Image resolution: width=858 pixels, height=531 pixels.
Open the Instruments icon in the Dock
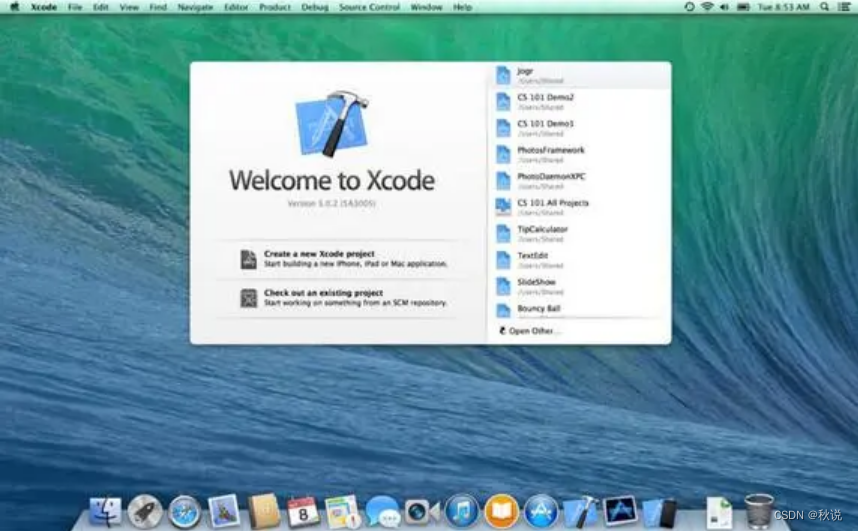[x=620, y=511]
